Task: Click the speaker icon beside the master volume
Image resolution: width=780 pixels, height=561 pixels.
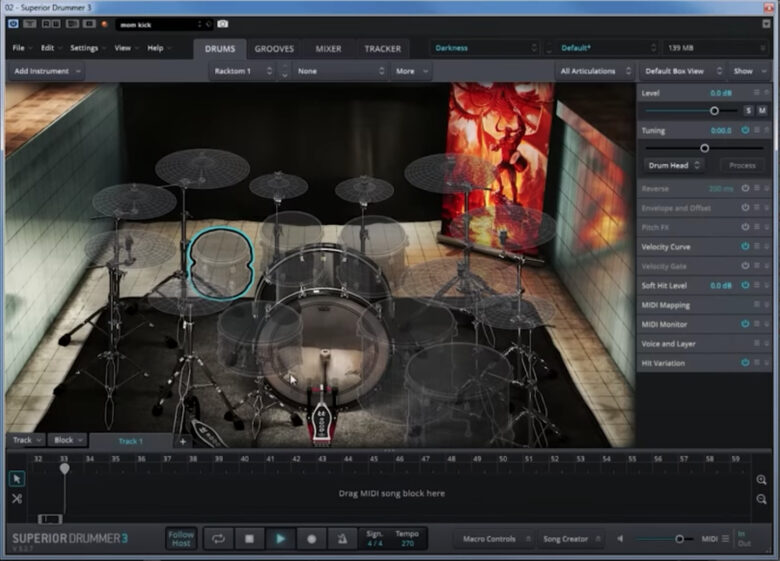Action: (x=620, y=539)
